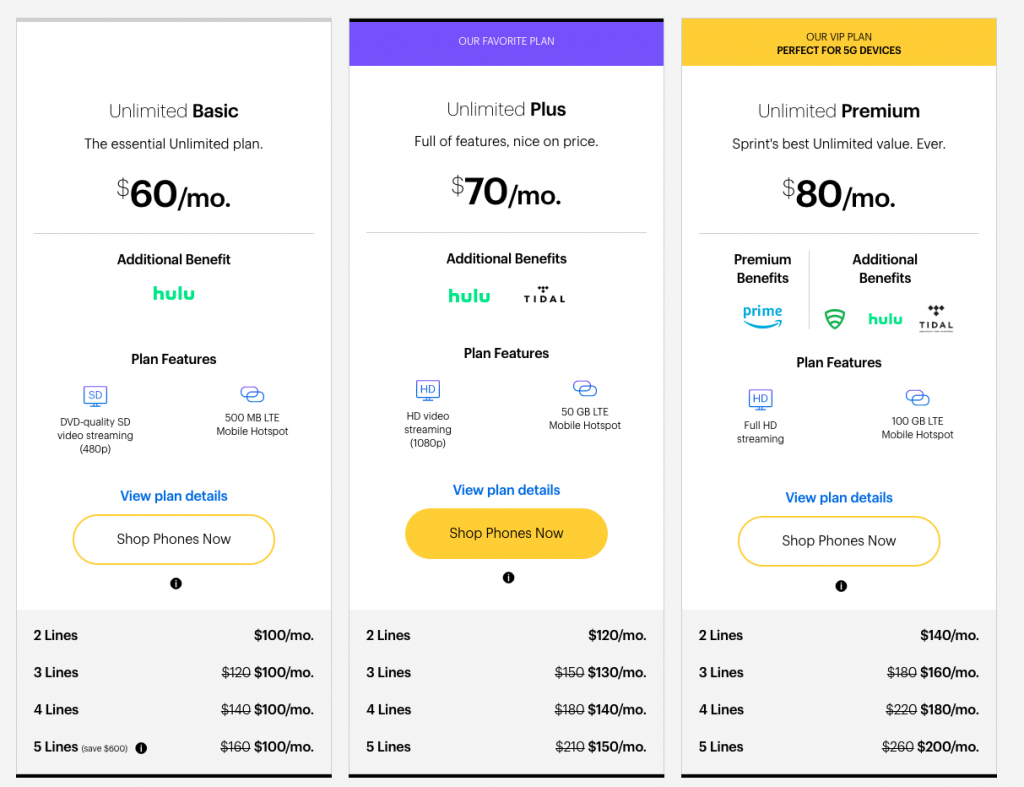The image size is (1024, 787).
Task: Open View plan details for Unlimited Basic
Action: [x=174, y=496]
